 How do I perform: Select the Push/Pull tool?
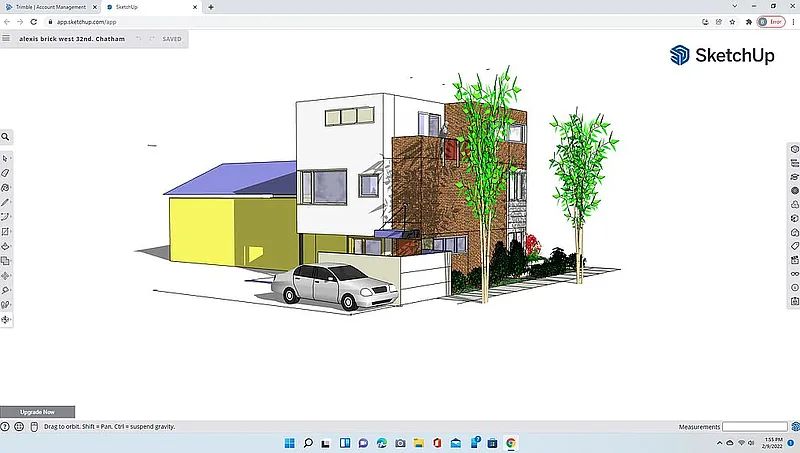click(x=6, y=246)
